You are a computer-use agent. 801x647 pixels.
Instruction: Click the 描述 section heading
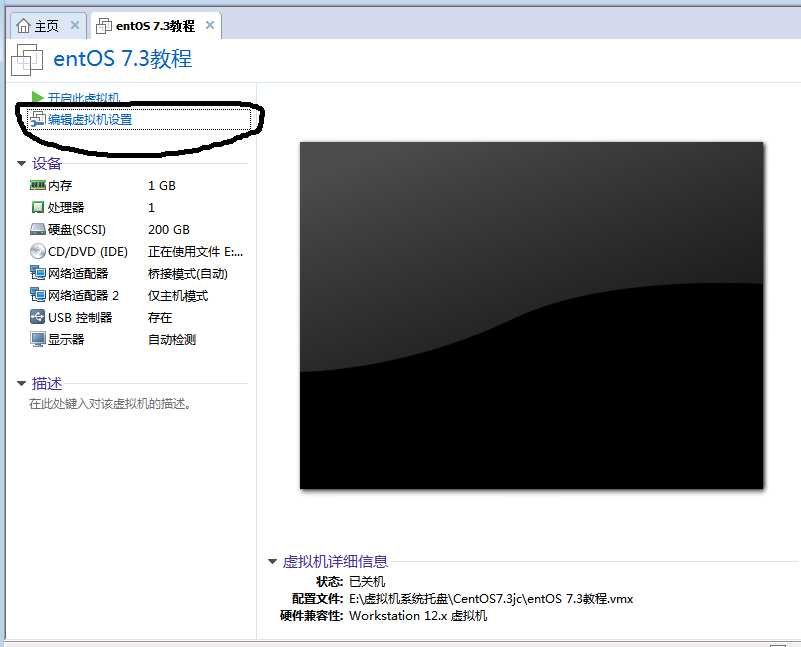point(46,383)
